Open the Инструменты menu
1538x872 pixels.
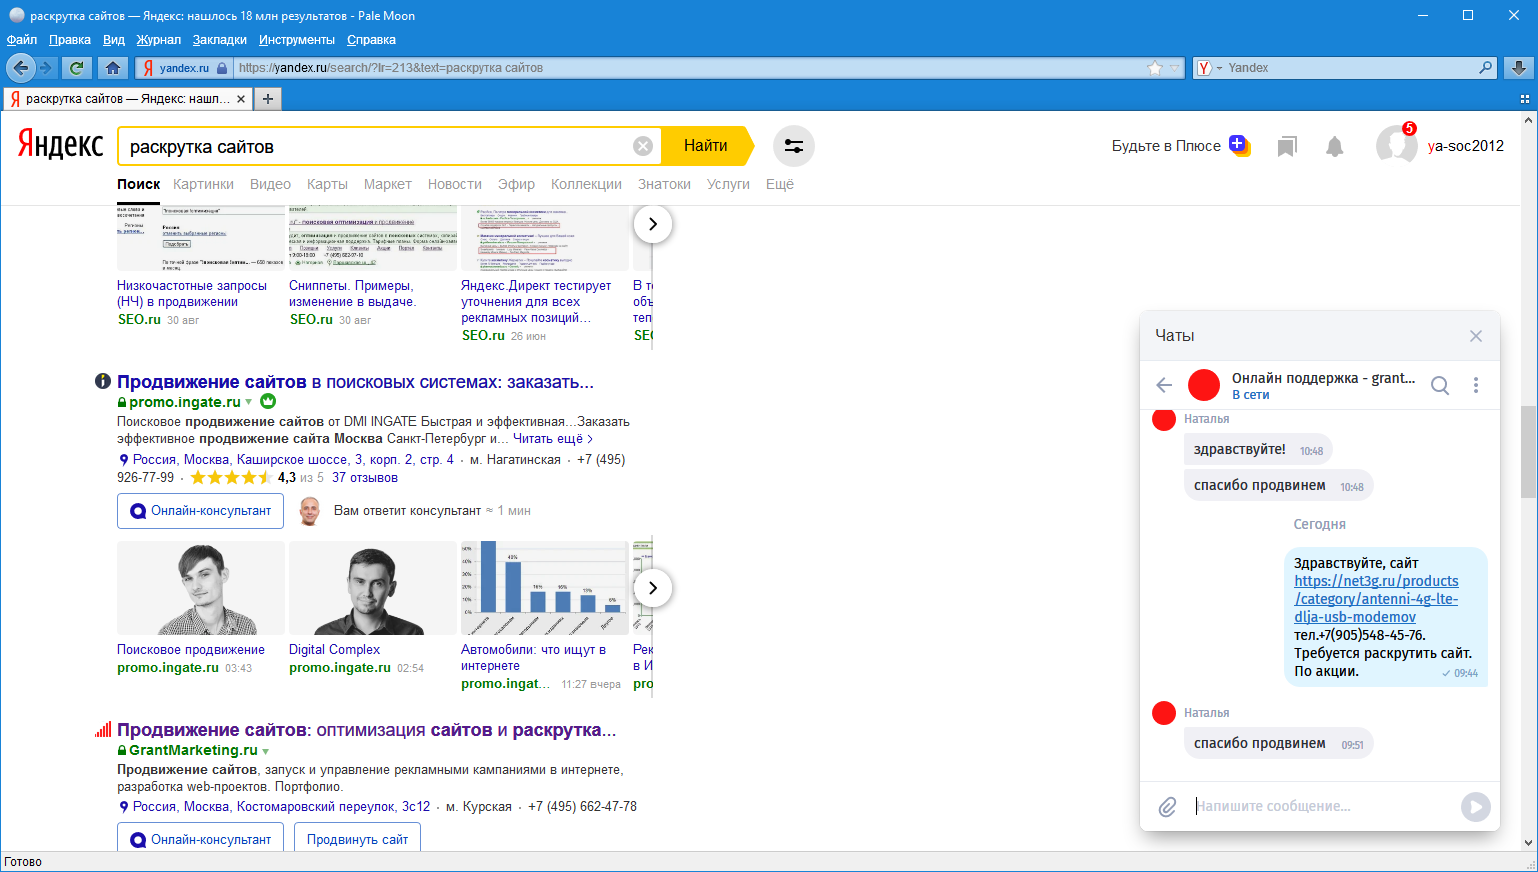tap(297, 40)
